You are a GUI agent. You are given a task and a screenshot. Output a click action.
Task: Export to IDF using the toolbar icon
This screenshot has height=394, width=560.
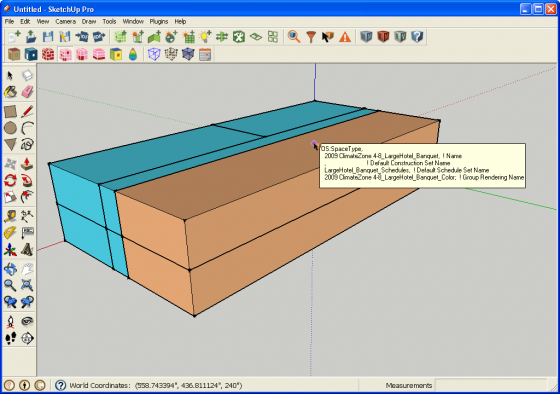(99, 37)
